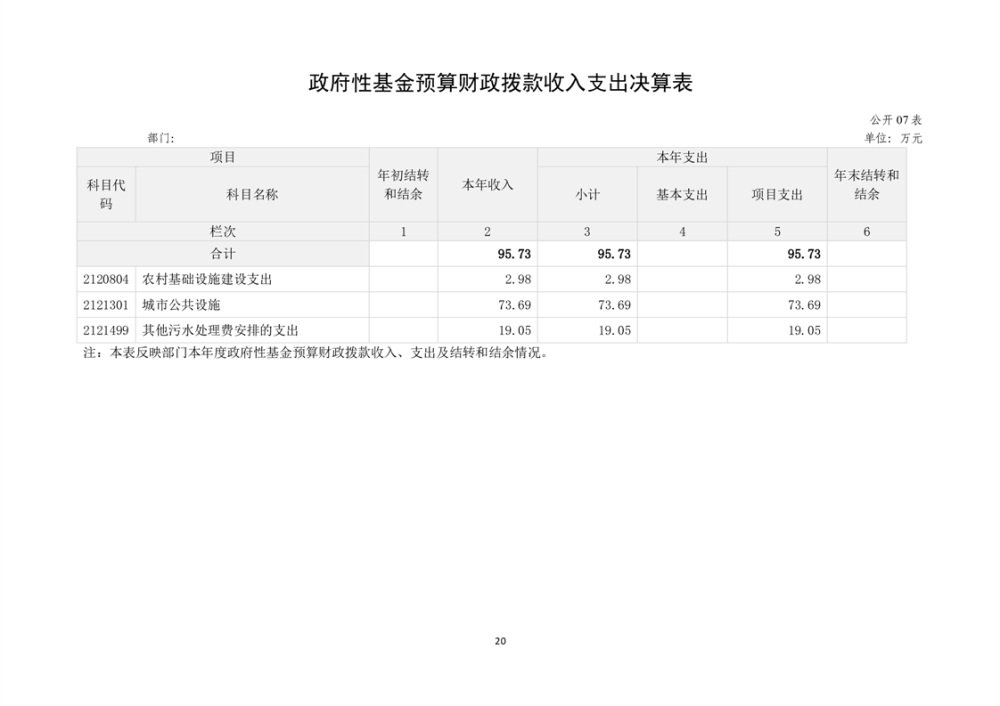1000x706 pixels.
Task: Select the 单位: 万元 text
Action: coord(886,138)
